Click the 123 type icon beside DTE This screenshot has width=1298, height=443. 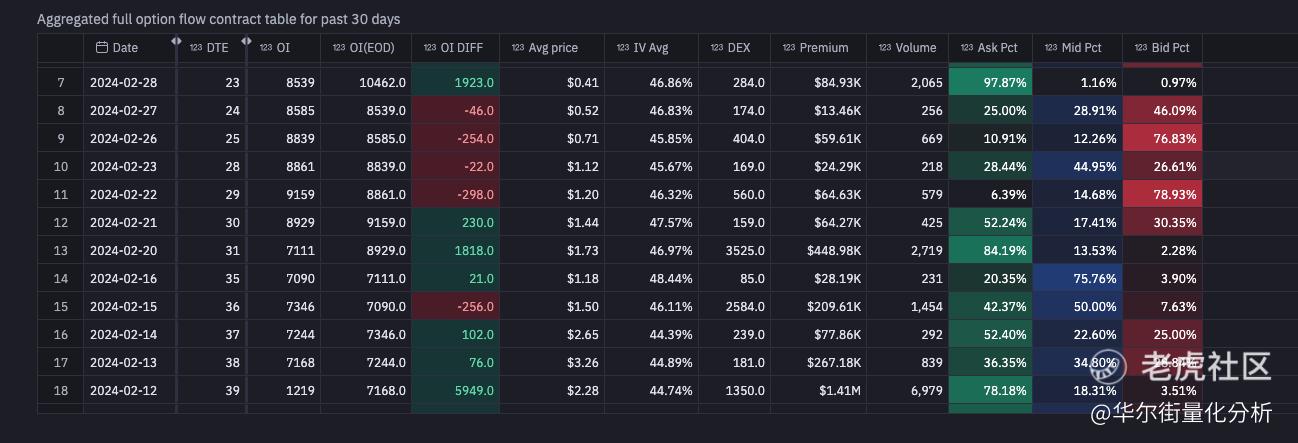pos(195,48)
